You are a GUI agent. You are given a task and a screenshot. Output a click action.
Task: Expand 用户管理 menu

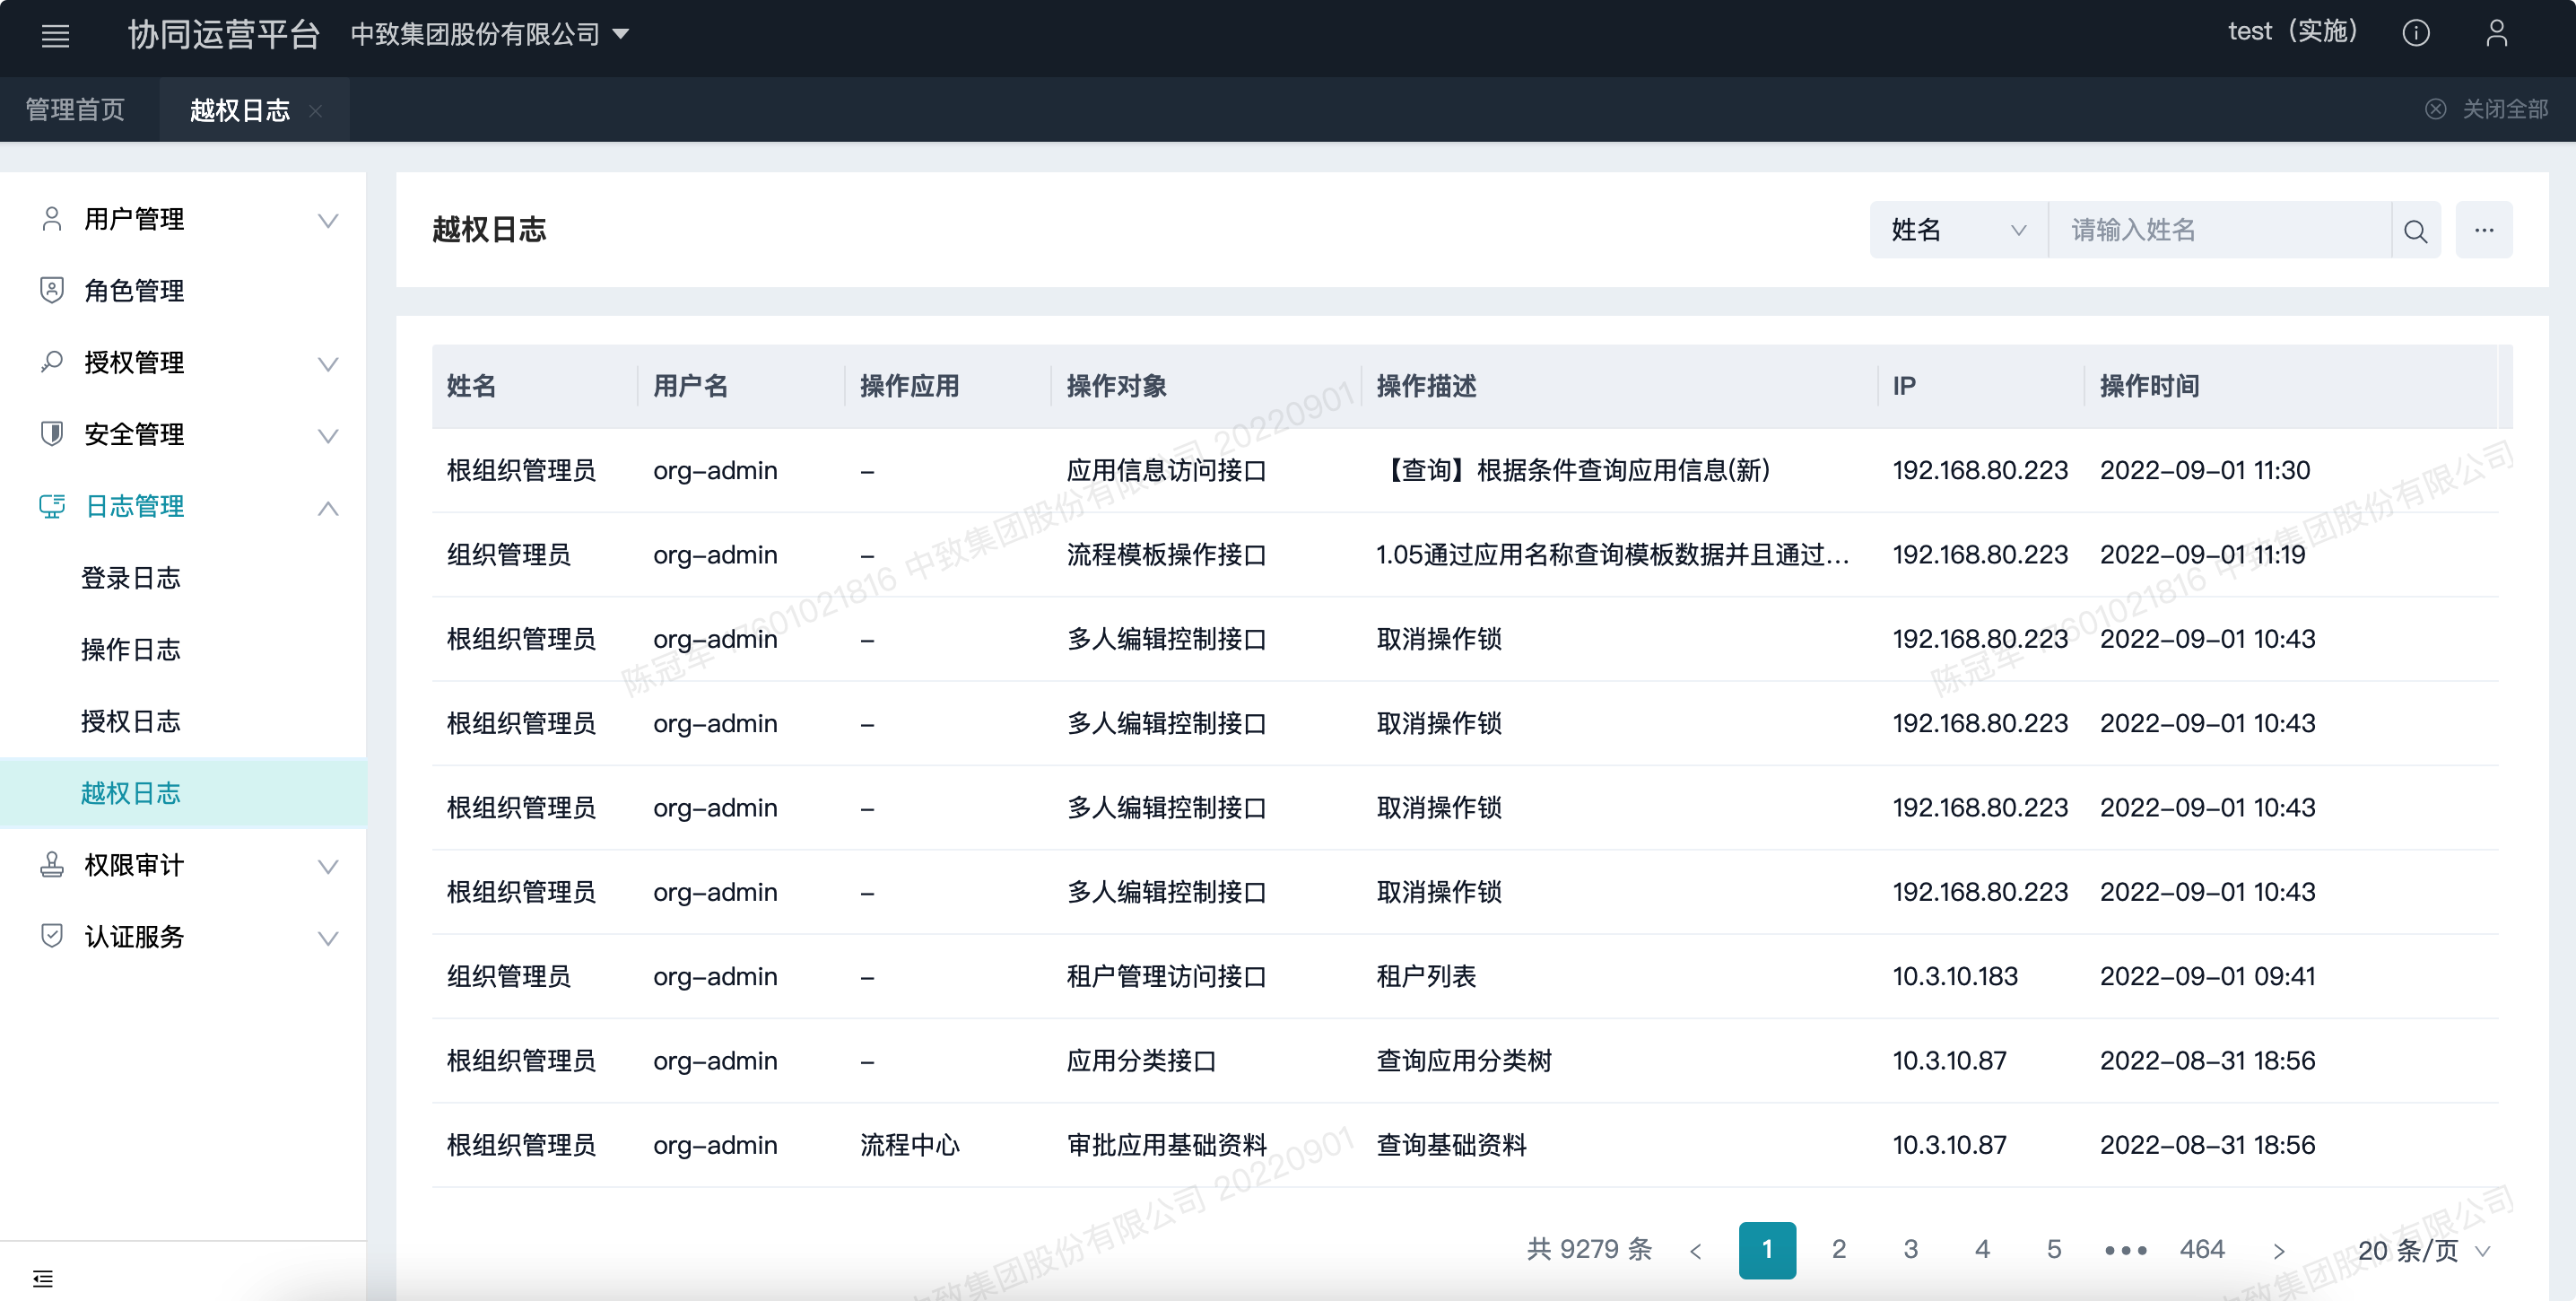coord(184,220)
